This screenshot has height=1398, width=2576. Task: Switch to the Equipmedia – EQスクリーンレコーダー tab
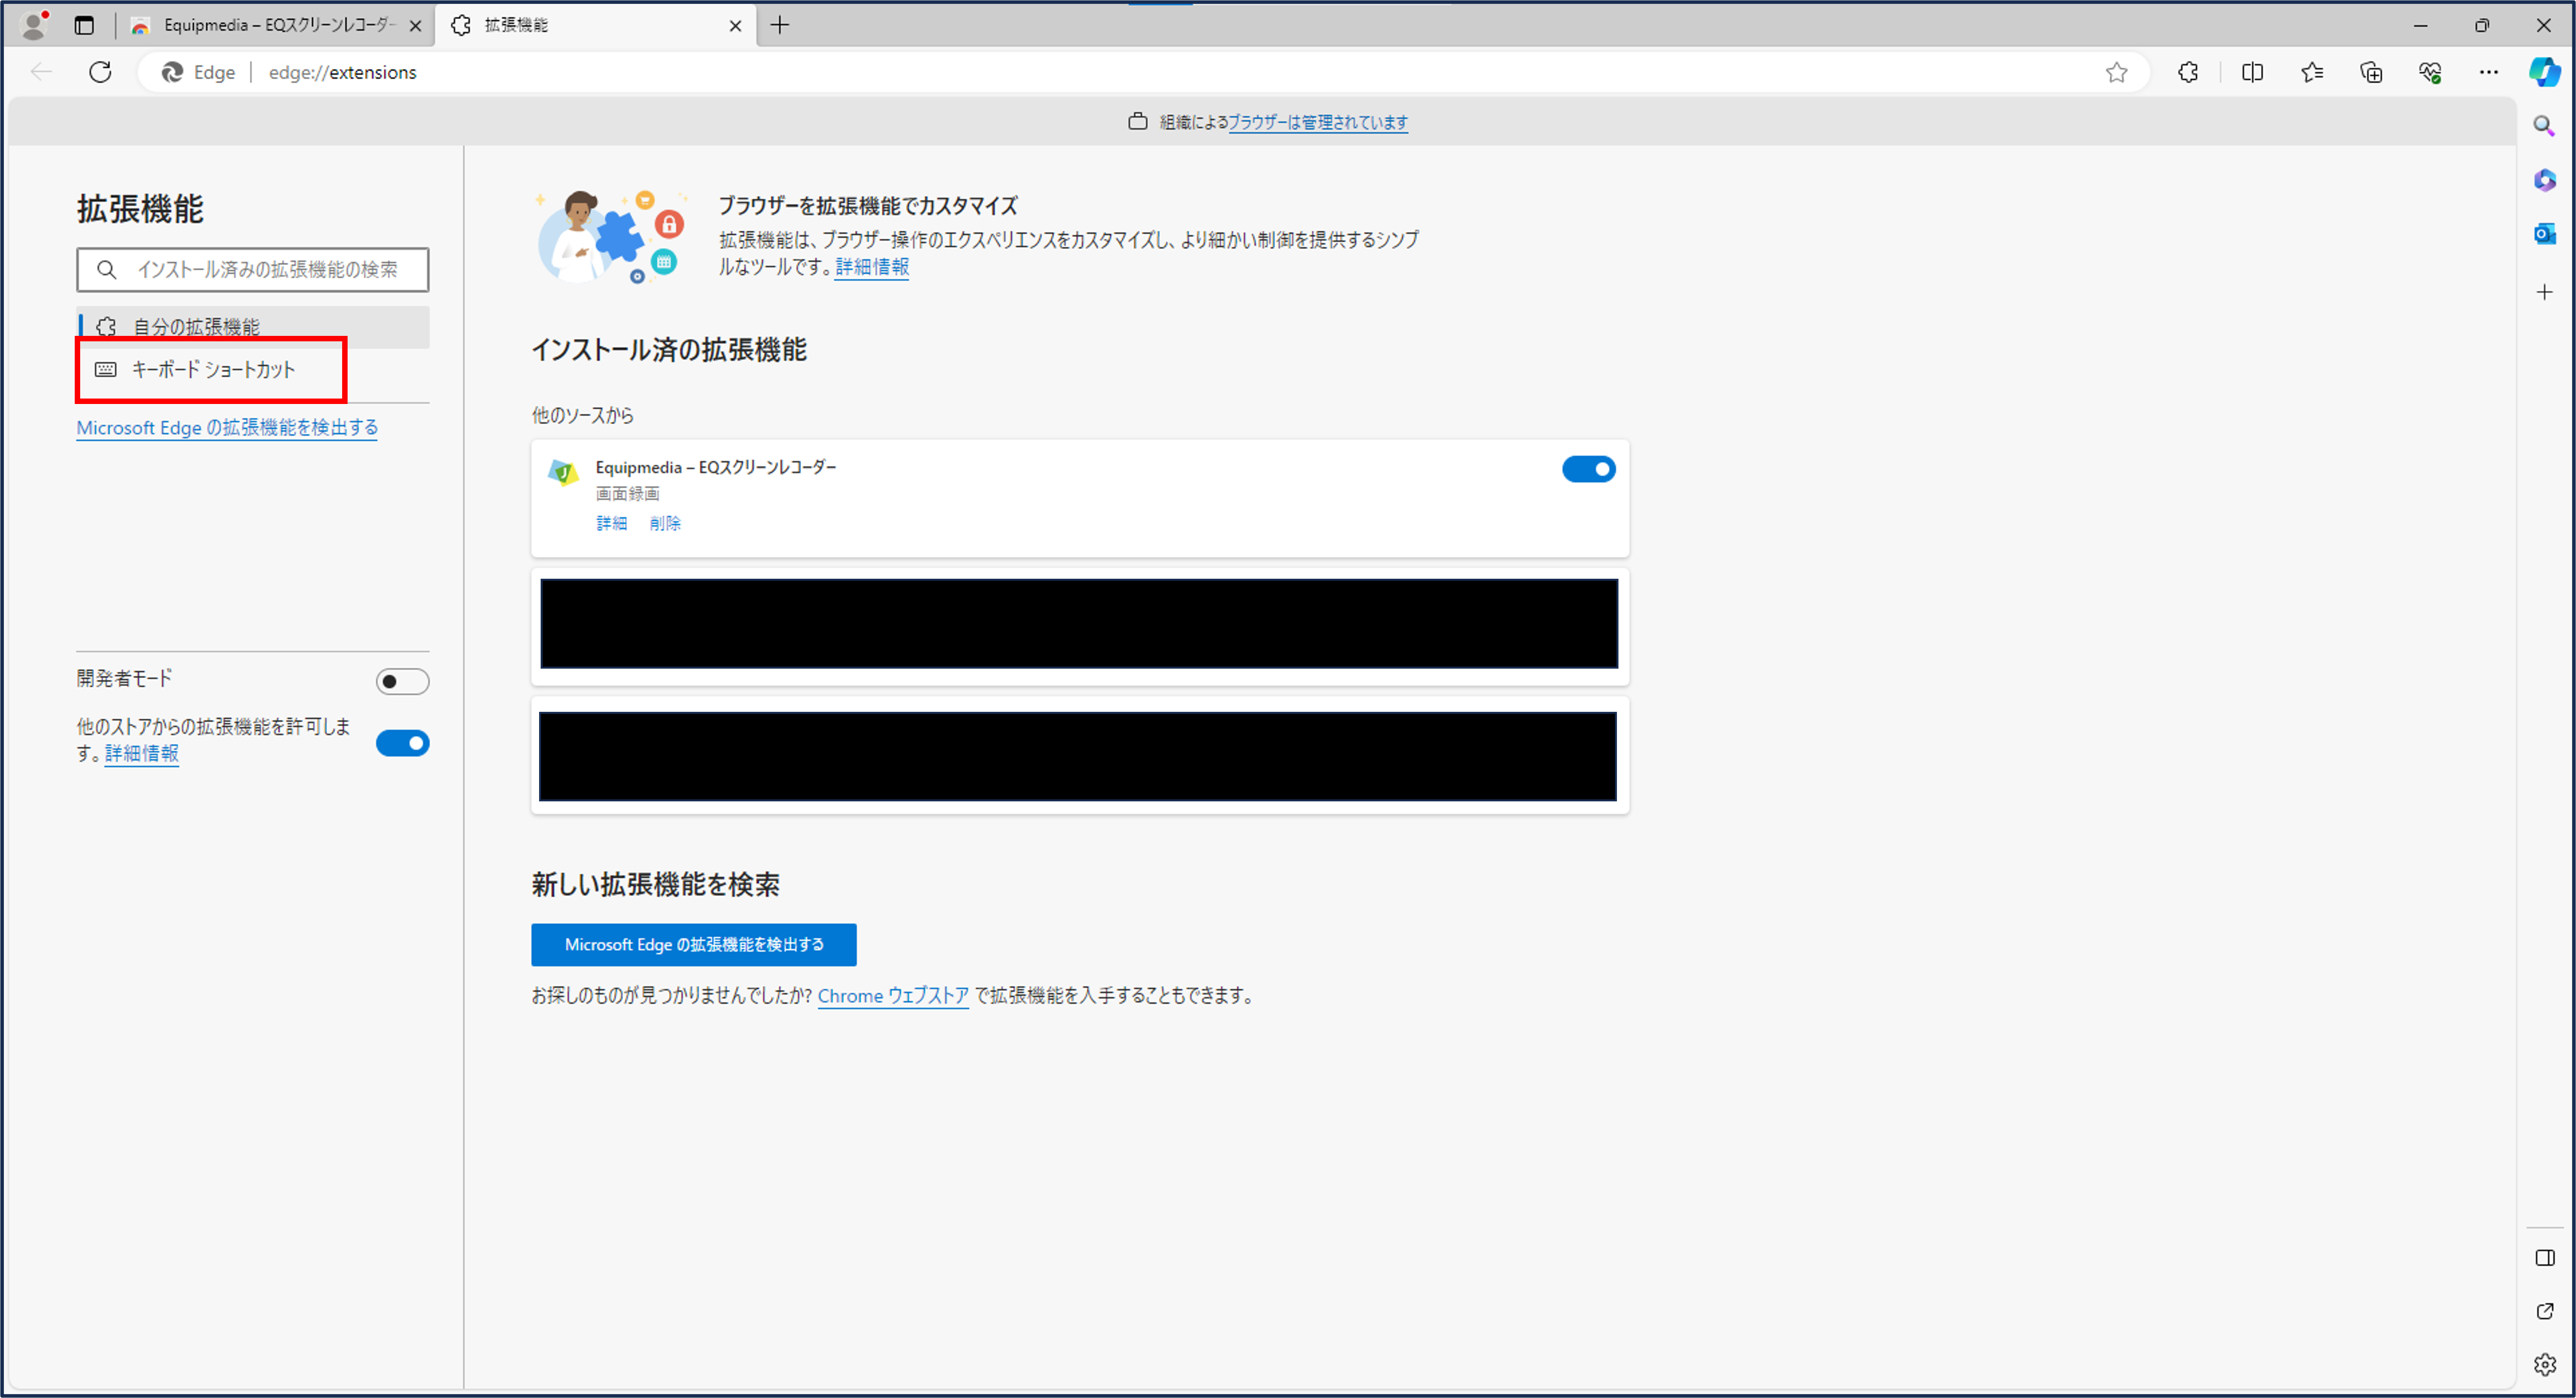pos(277,25)
